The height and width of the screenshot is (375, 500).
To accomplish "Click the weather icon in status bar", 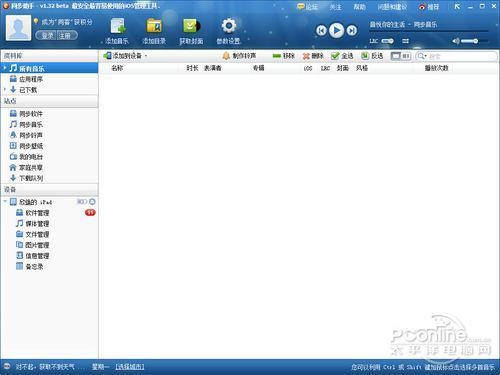I will click(6, 366).
